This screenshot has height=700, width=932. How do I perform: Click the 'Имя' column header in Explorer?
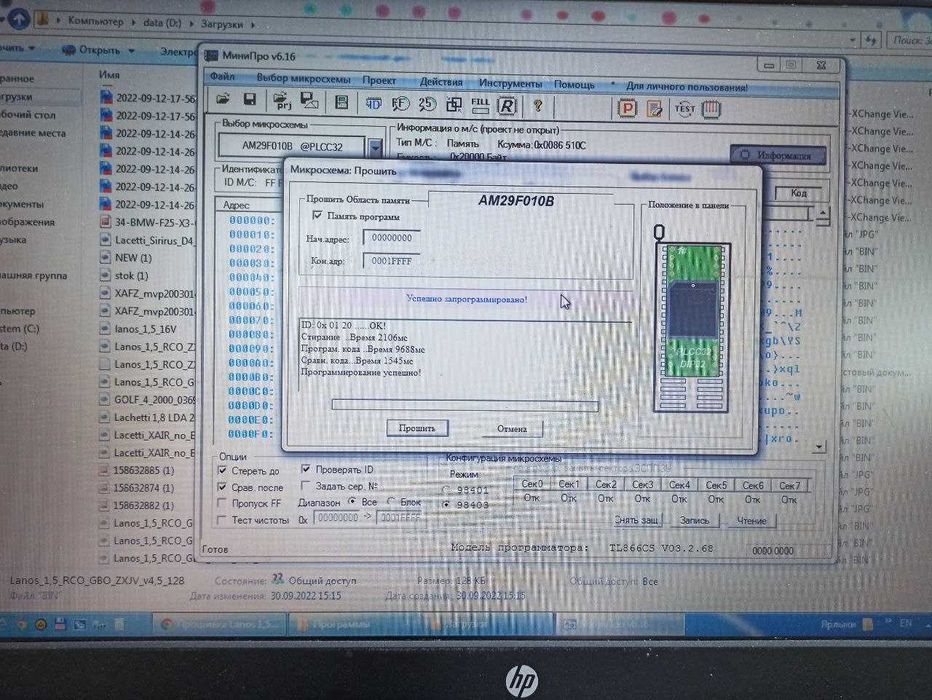coord(109,74)
